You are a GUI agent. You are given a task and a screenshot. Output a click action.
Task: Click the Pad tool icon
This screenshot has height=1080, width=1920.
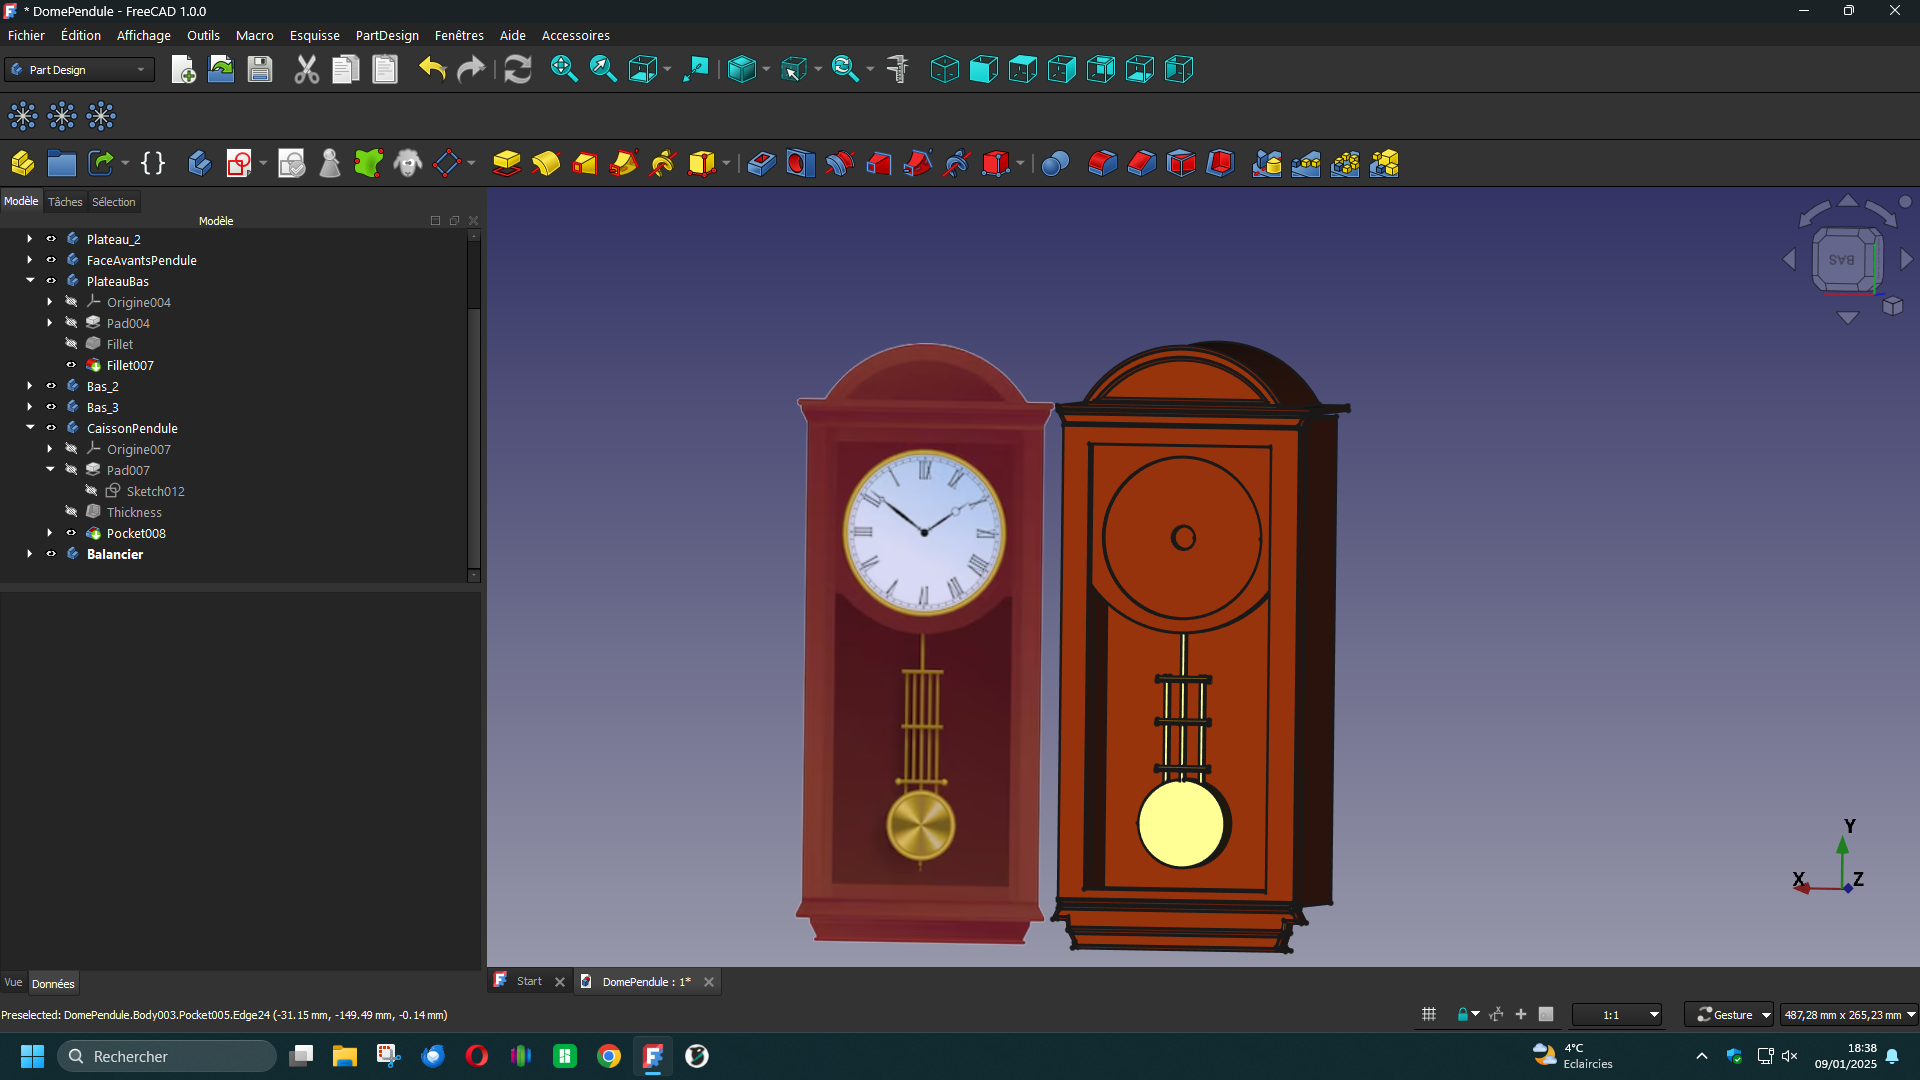pyautogui.click(x=507, y=163)
